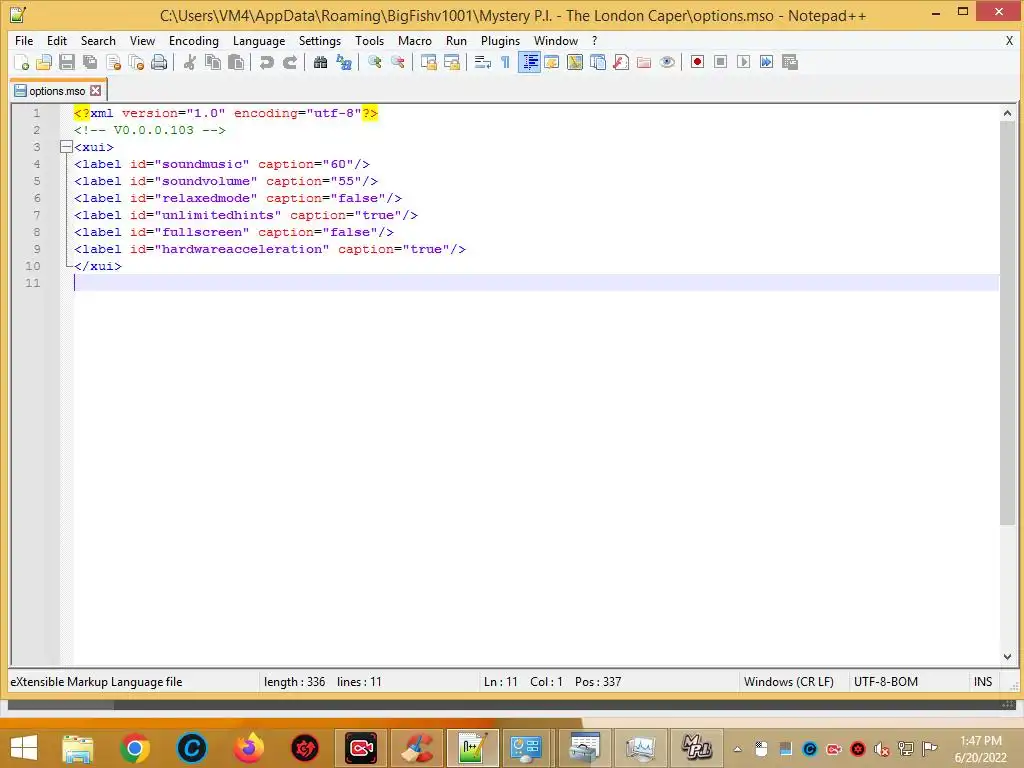Toggle the Indent guide toolbar icon
1024x768 pixels.
pos(529,62)
